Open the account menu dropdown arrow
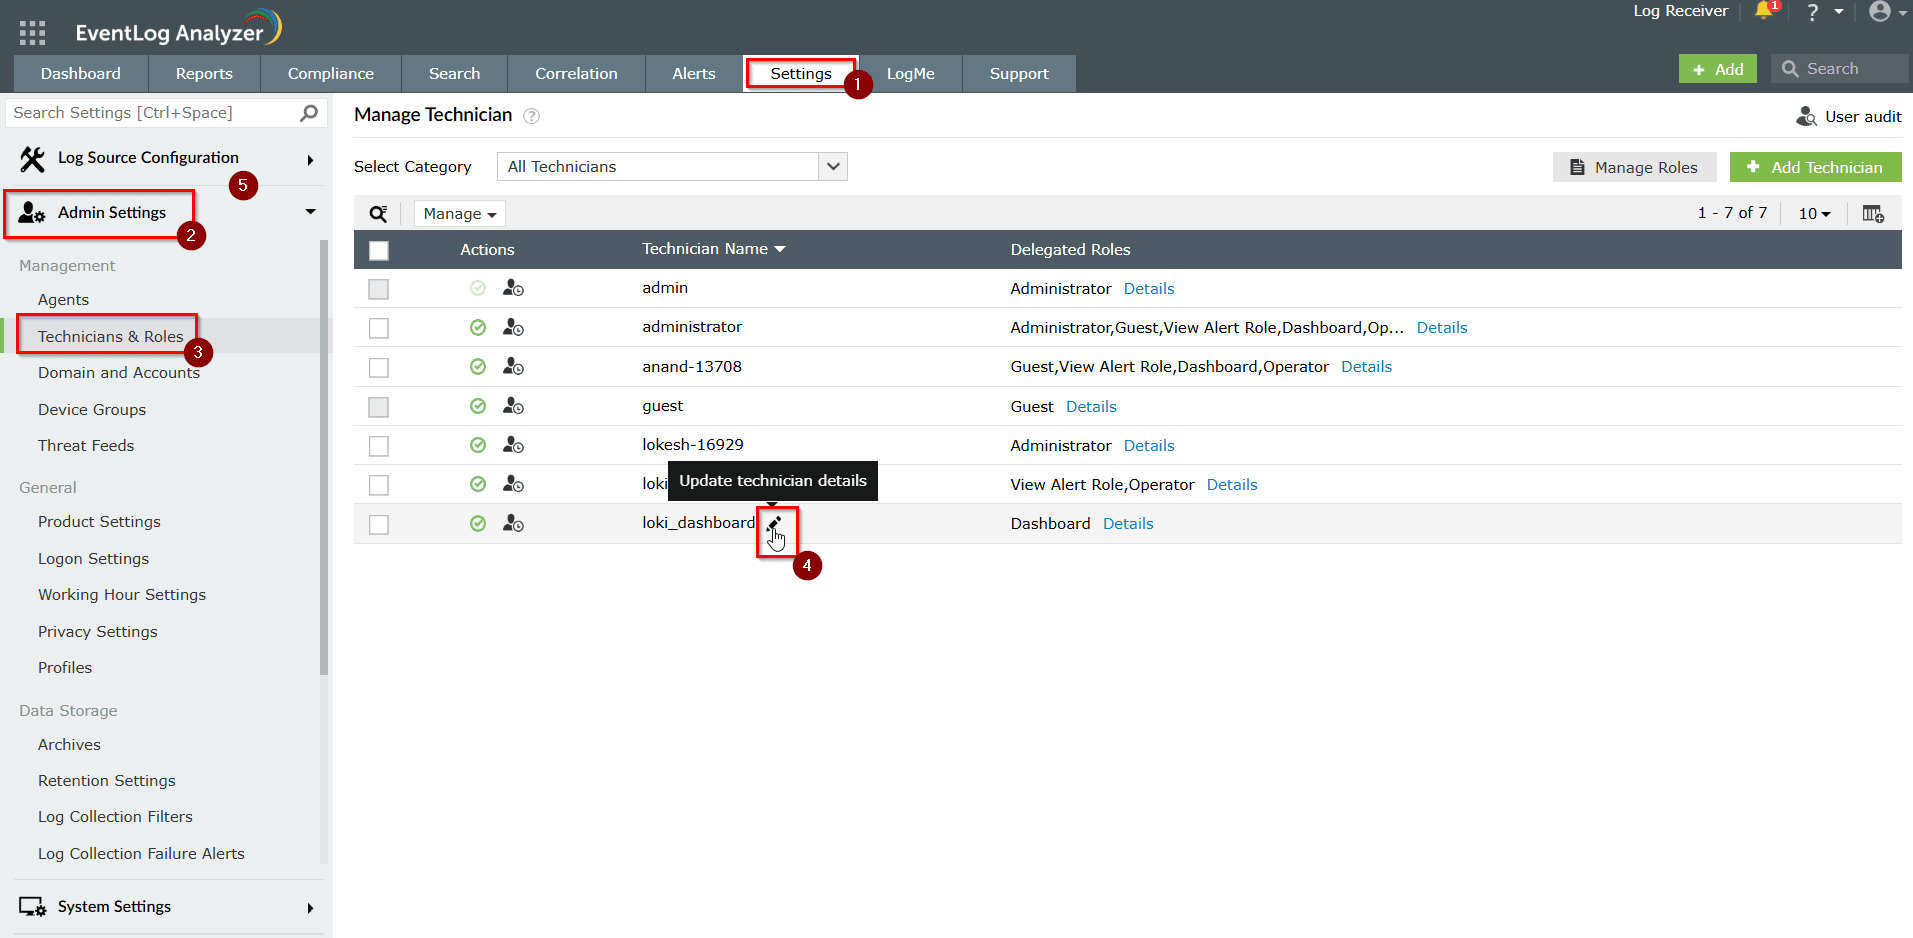Screen dimensions: 1913x938 pyautogui.click(x=1902, y=13)
